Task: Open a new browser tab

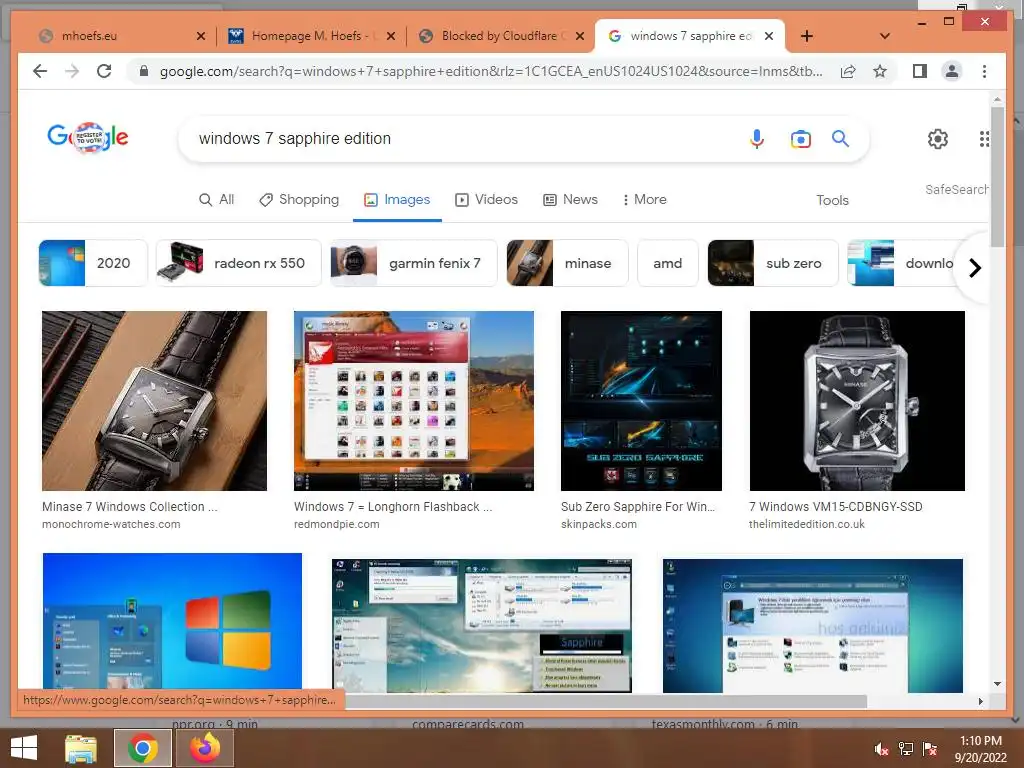Action: tap(807, 36)
